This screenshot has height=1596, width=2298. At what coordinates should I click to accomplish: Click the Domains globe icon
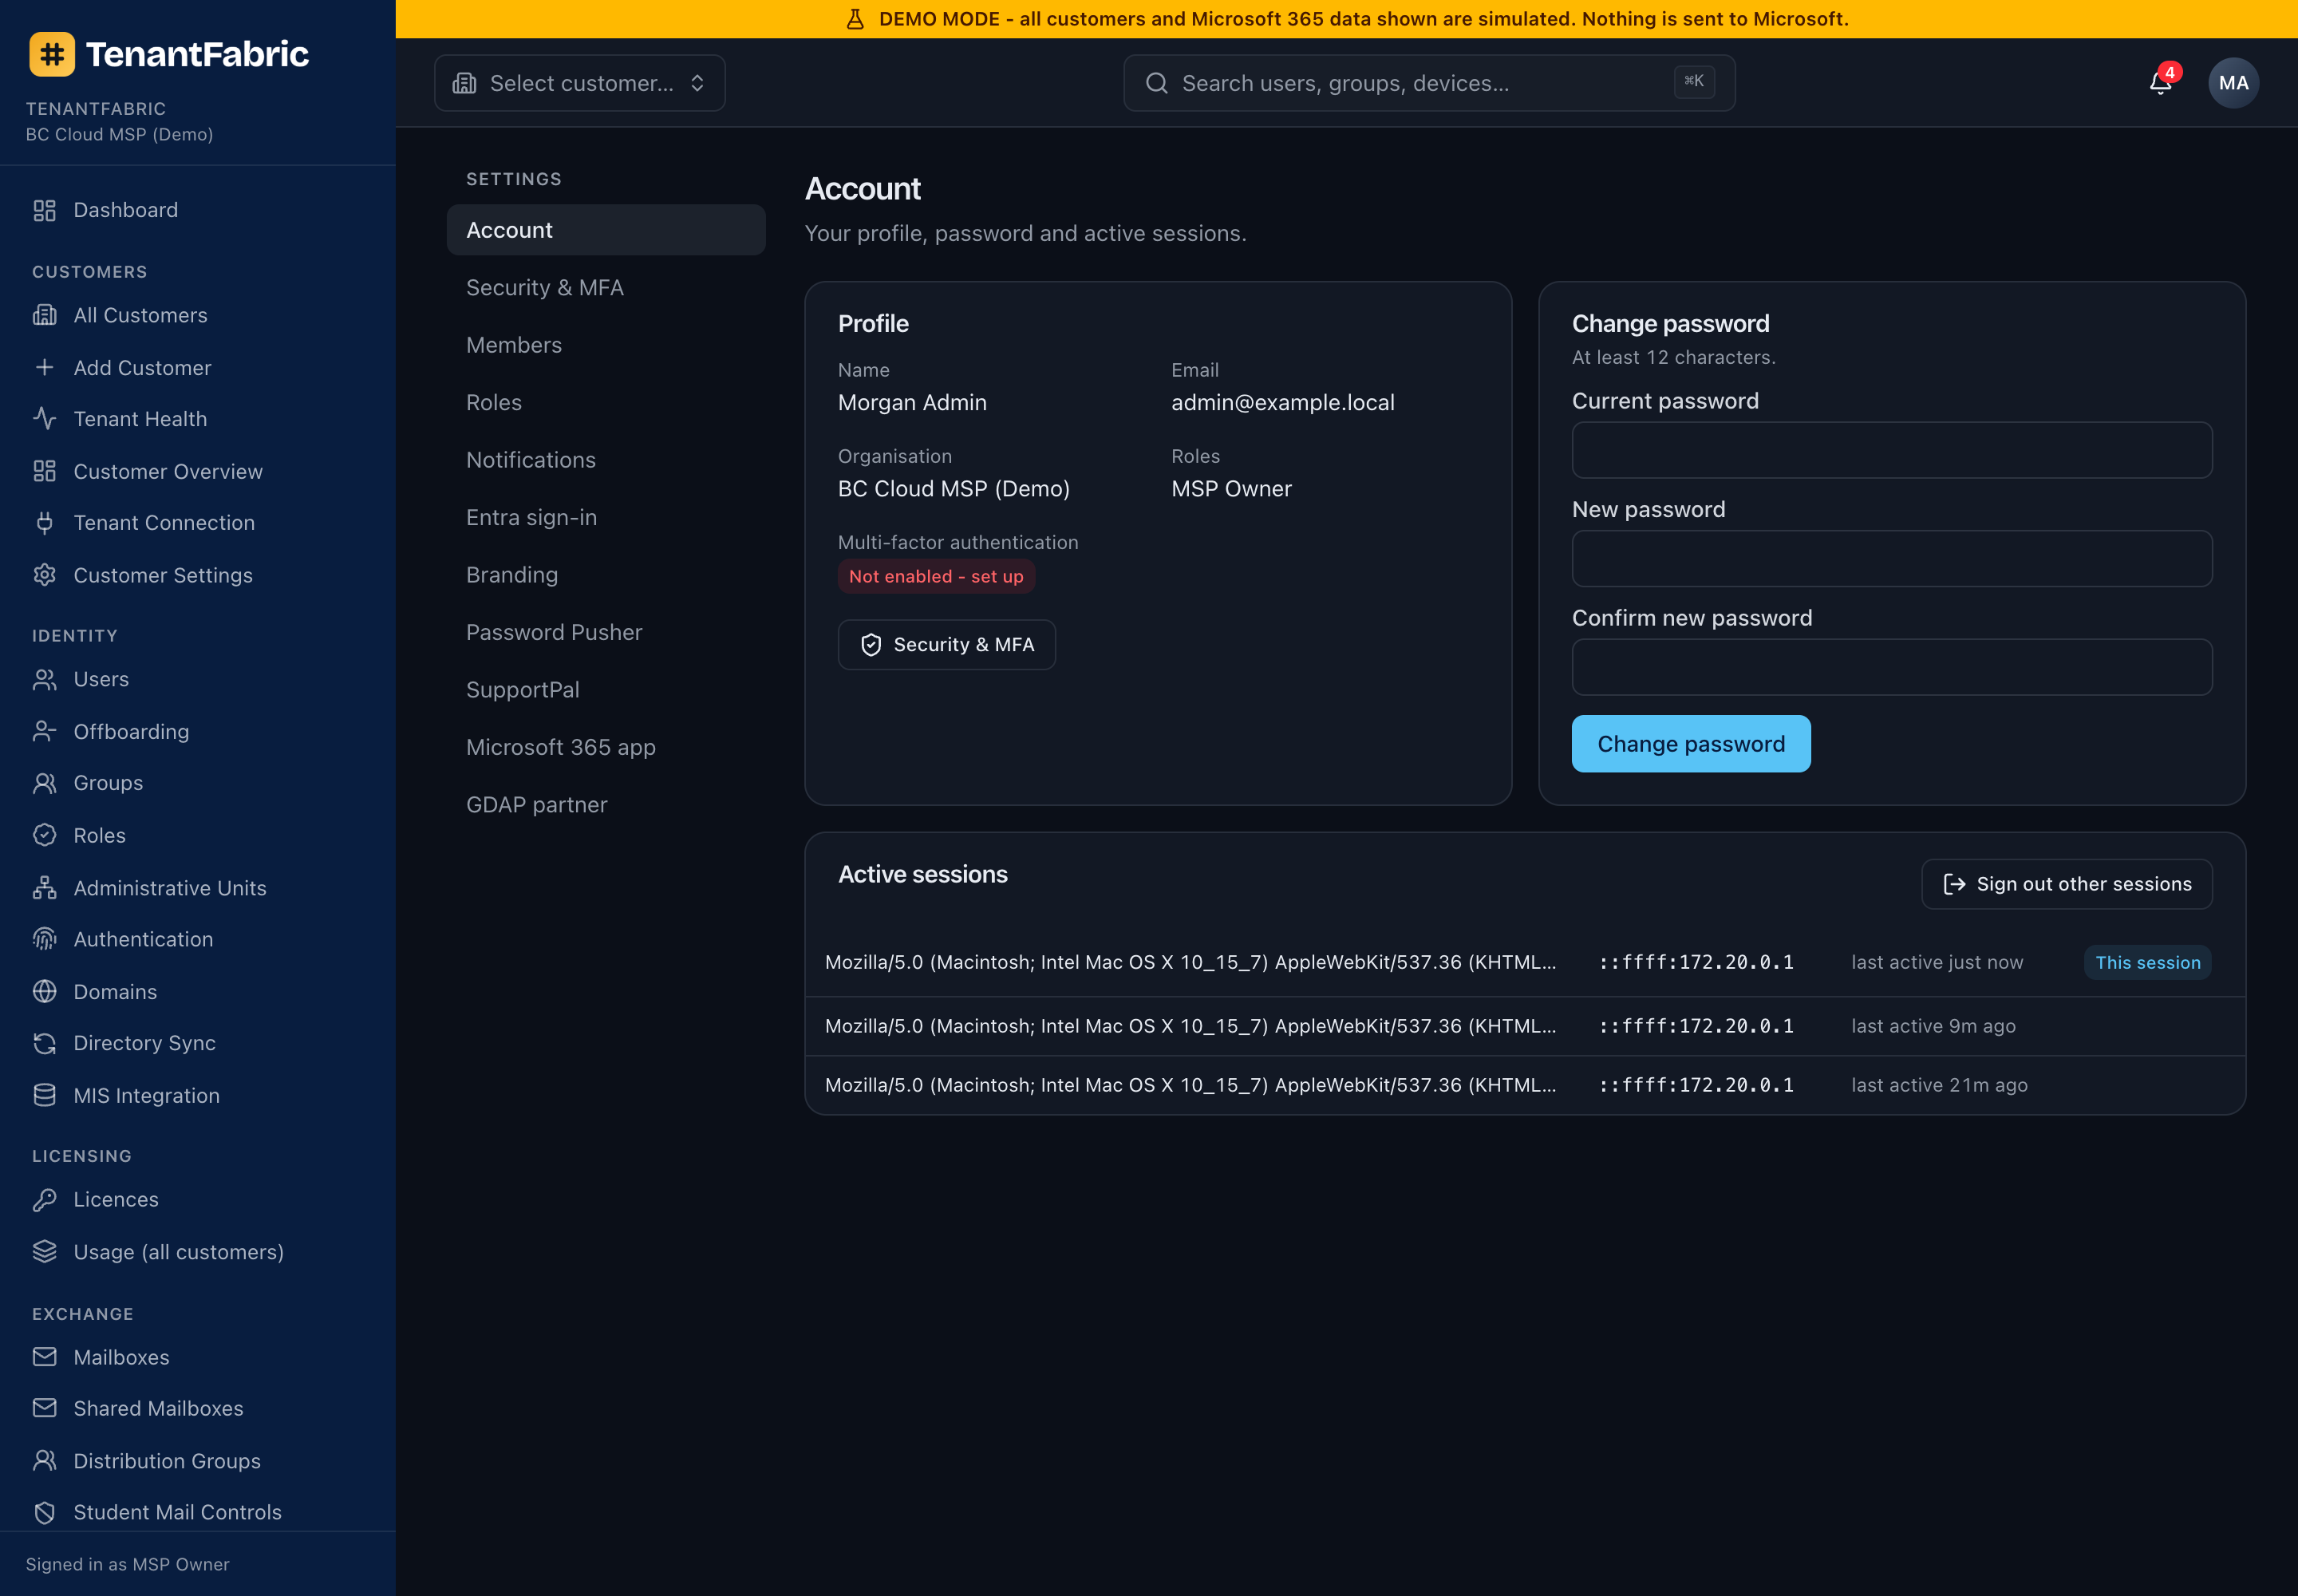tap(45, 991)
